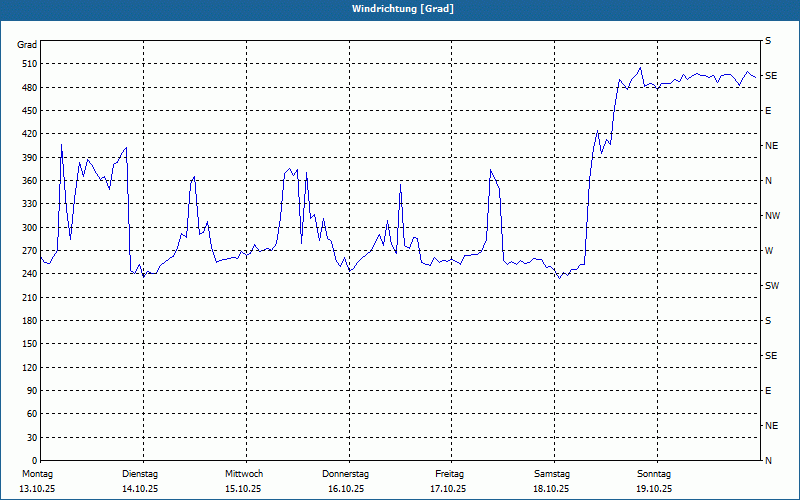Select the Freitag 17.10.25 date label

449,481
